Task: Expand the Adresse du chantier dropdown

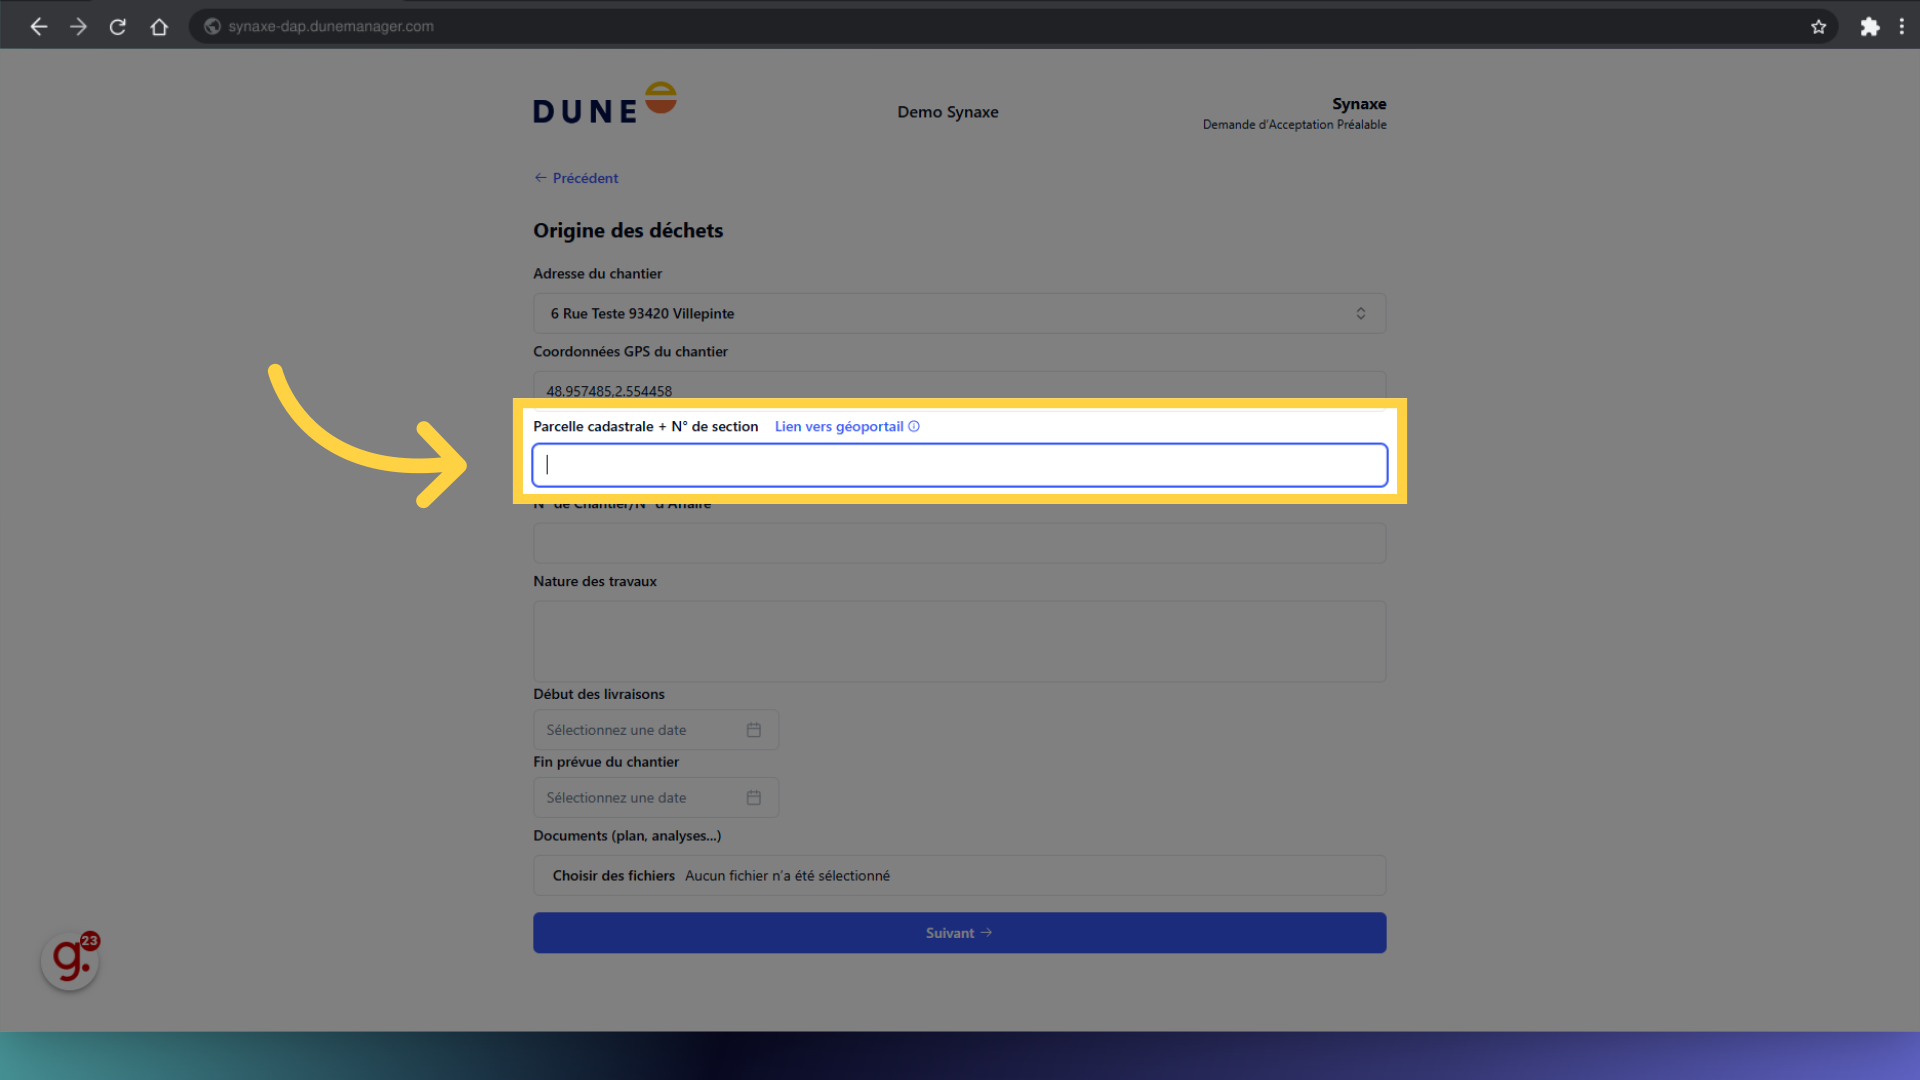Action: pos(1360,314)
